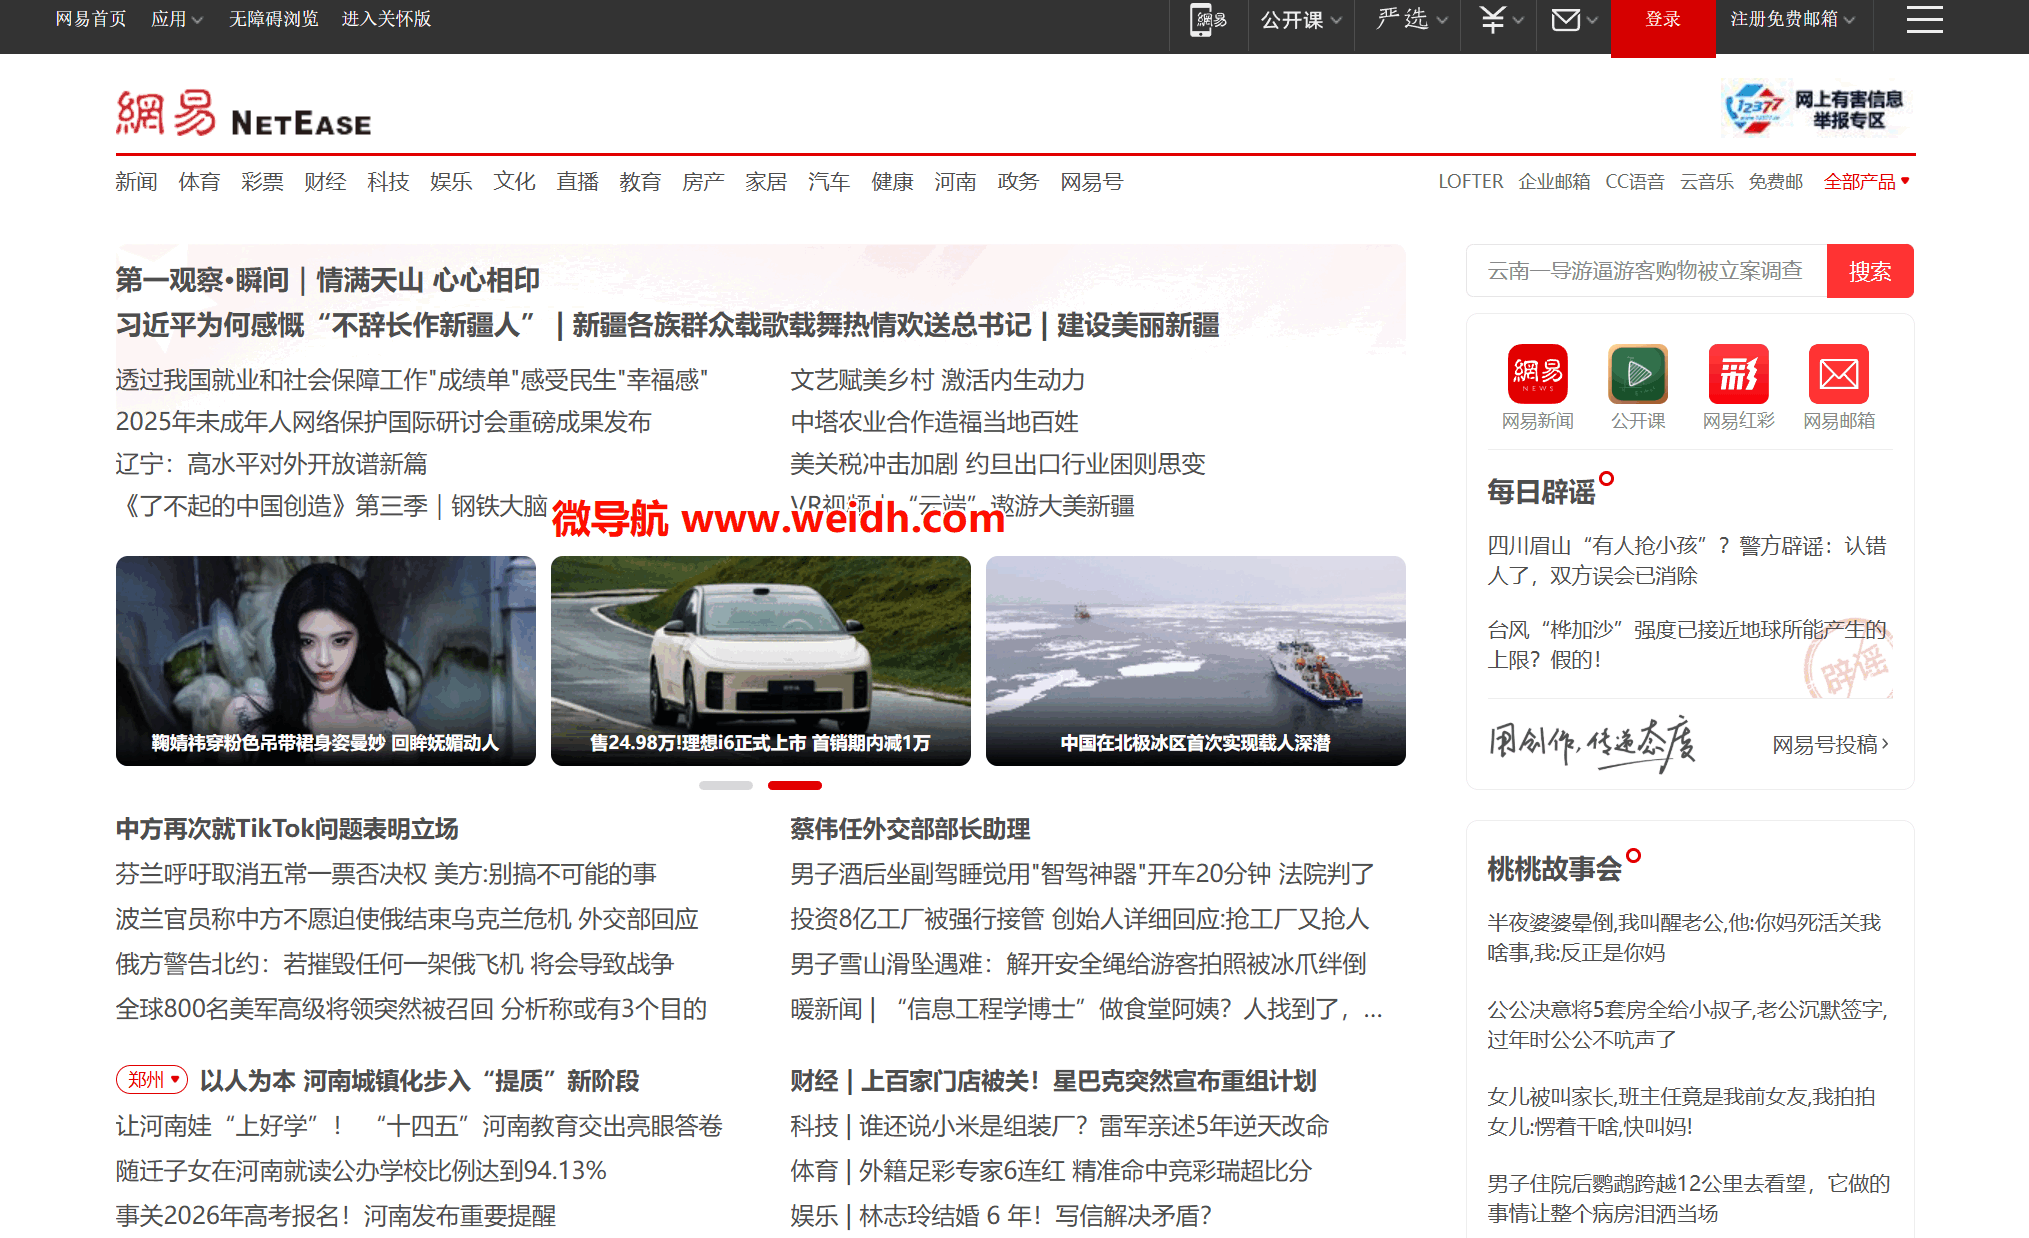Click the red circle beside 桃桃故事会
Screen dimensions: 2029x1238
[x=1633, y=856]
